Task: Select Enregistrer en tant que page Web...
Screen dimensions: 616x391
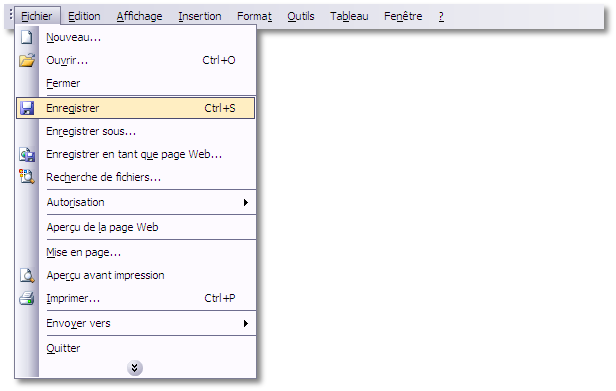Action: pos(136,154)
